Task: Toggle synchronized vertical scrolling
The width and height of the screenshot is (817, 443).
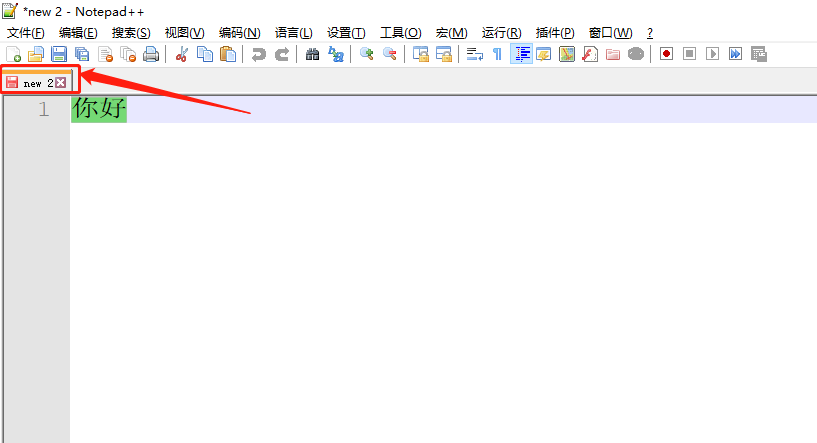Action: point(420,54)
